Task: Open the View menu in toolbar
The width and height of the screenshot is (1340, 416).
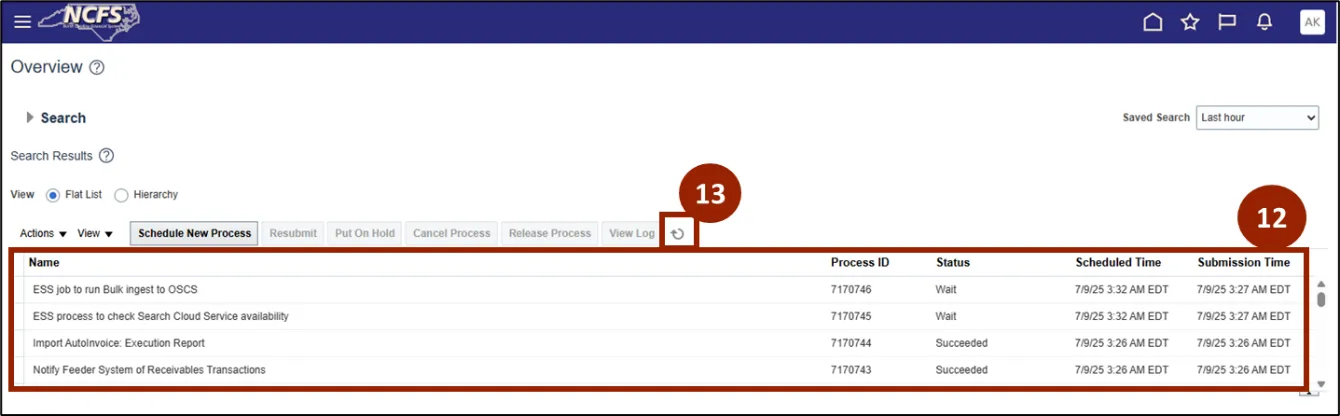Action: [95, 234]
